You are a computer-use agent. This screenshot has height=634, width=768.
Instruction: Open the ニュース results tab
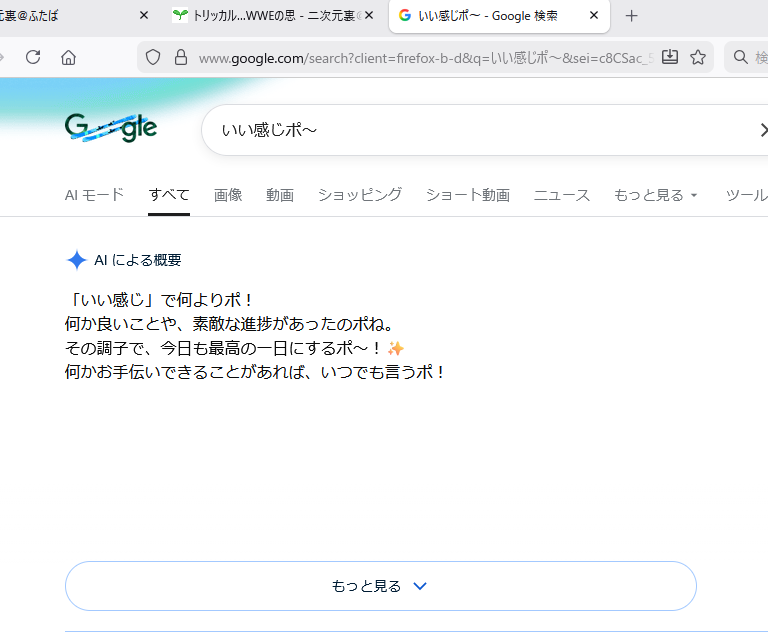561,195
